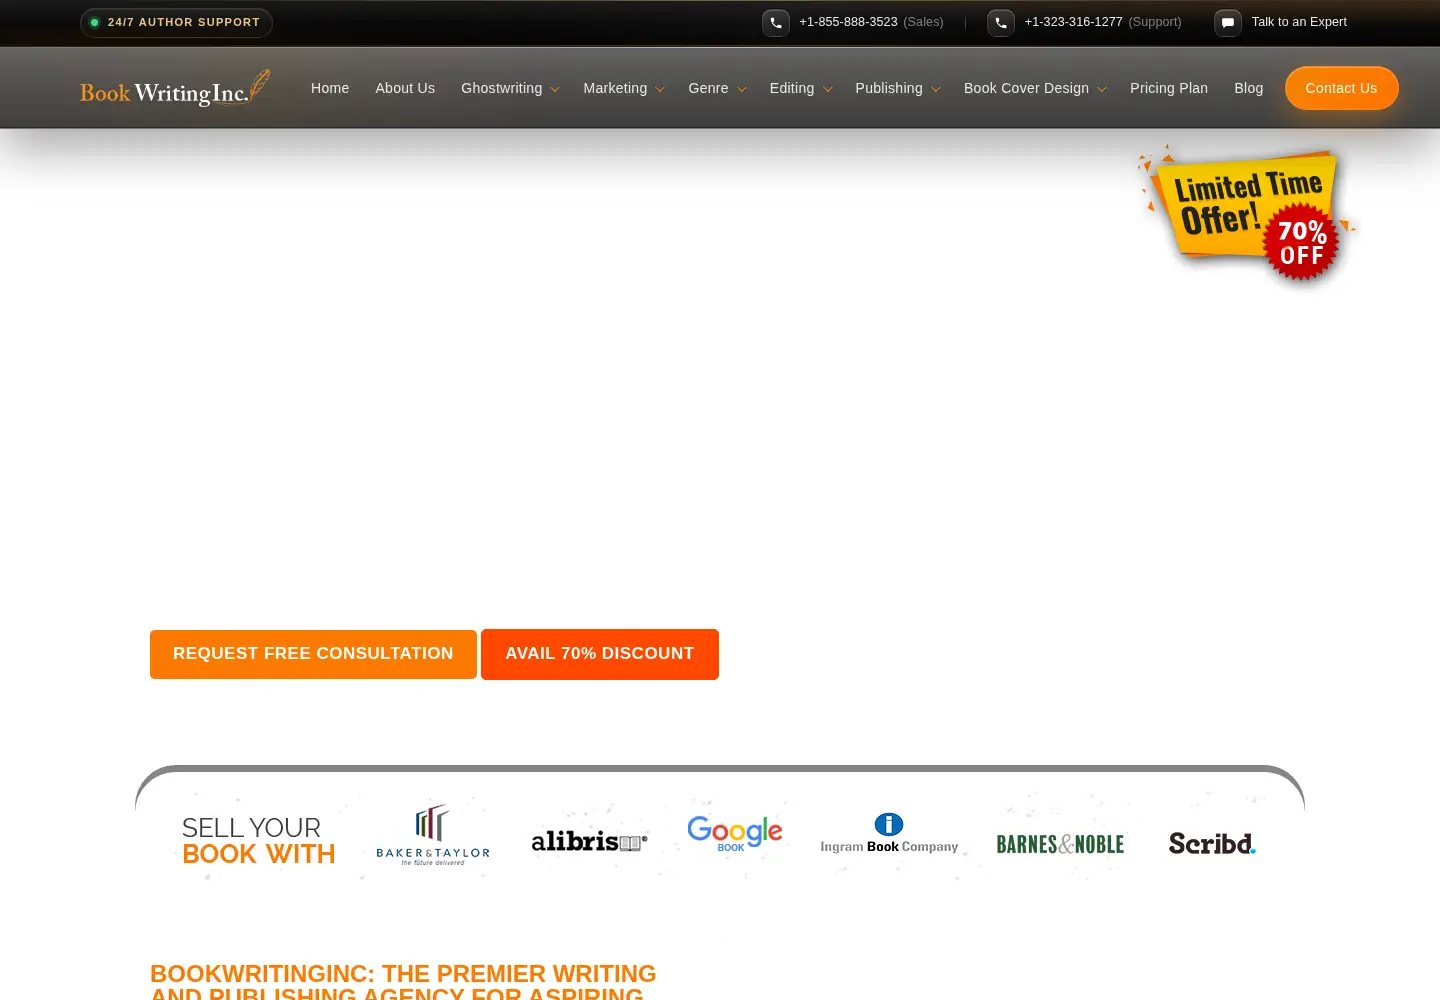The width and height of the screenshot is (1440, 1000).
Task: Open the Book Writing Inc. logo
Action: pyautogui.click(x=175, y=88)
